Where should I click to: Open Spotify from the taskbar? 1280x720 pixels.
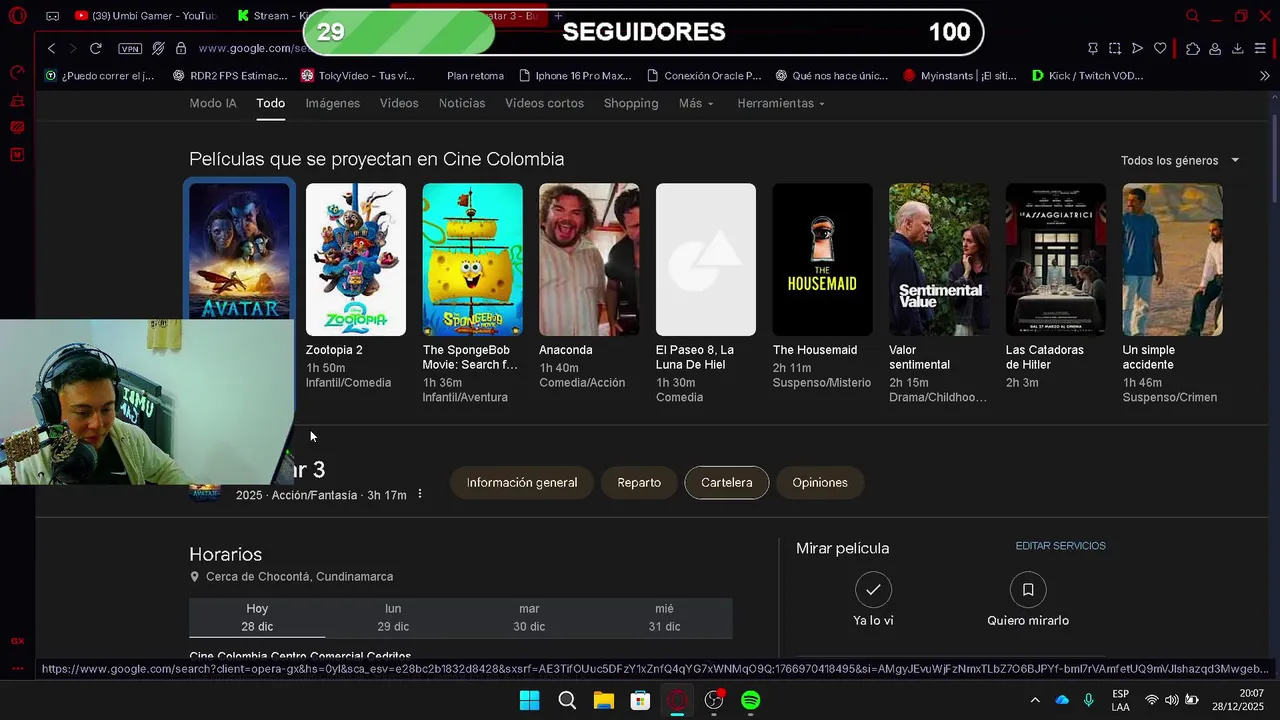pyautogui.click(x=751, y=700)
